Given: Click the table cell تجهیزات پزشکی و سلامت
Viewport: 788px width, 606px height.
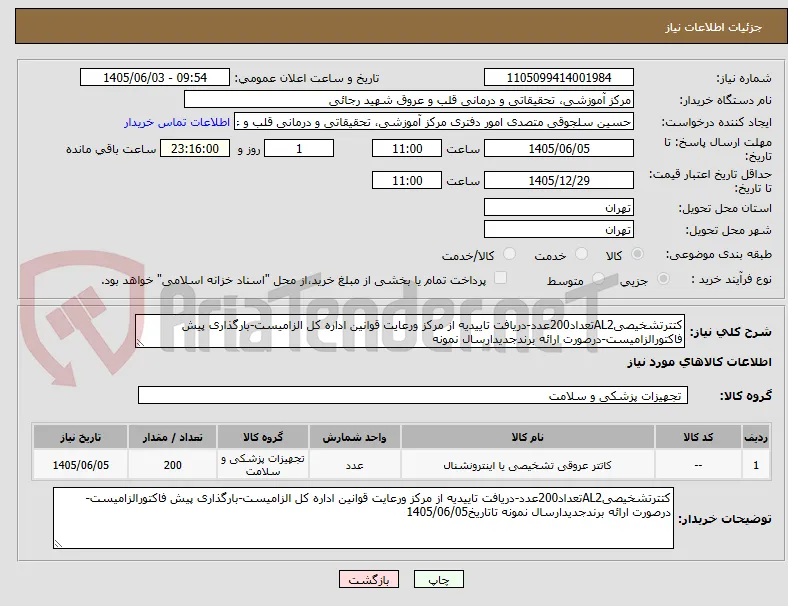Looking at the screenshot, I should [x=263, y=465].
